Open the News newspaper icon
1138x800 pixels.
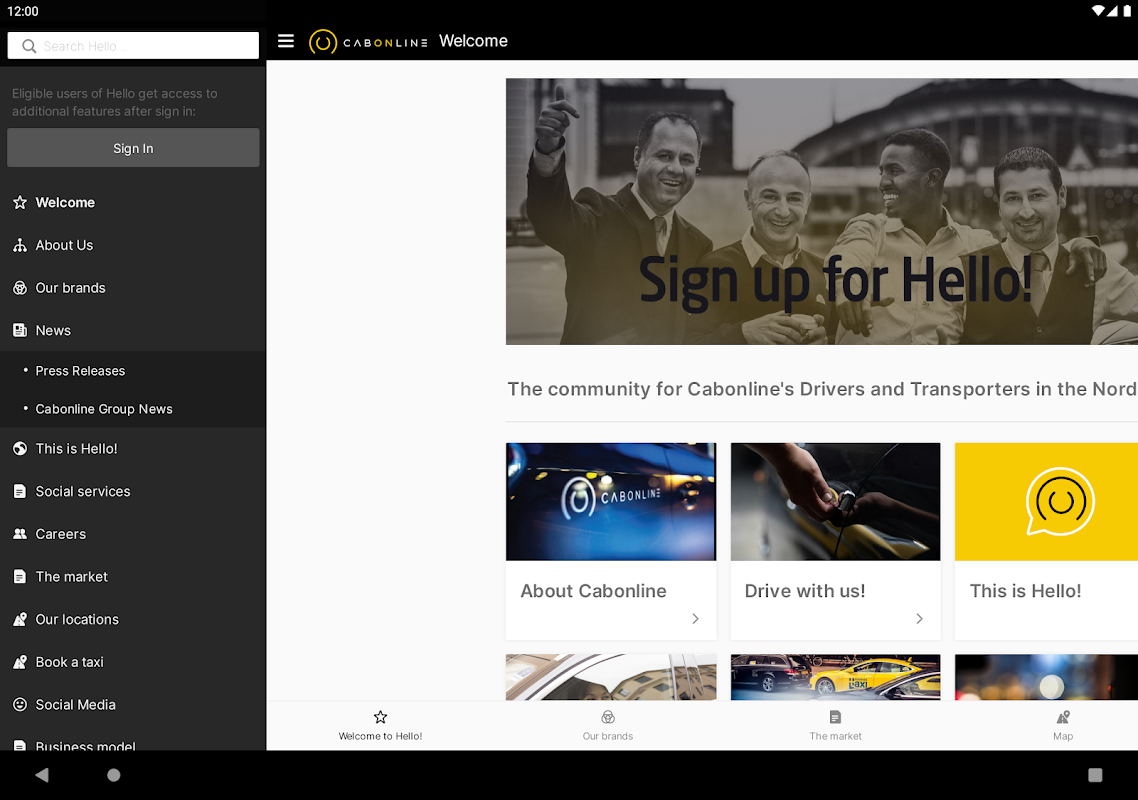20,330
